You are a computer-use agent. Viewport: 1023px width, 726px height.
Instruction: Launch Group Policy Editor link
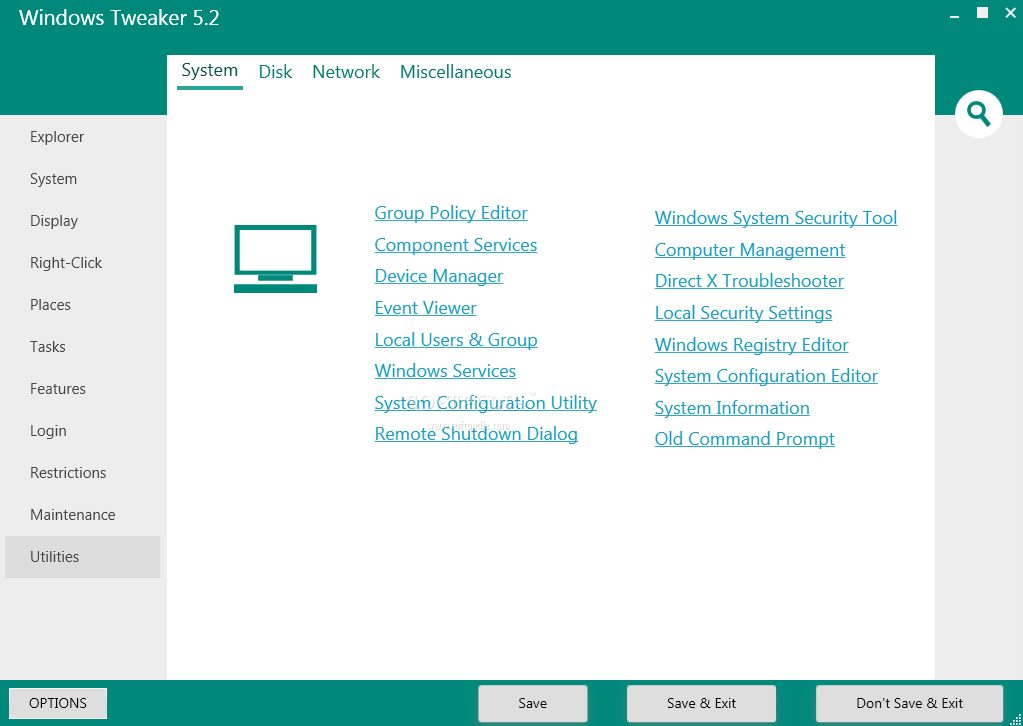pyautogui.click(x=451, y=213)
